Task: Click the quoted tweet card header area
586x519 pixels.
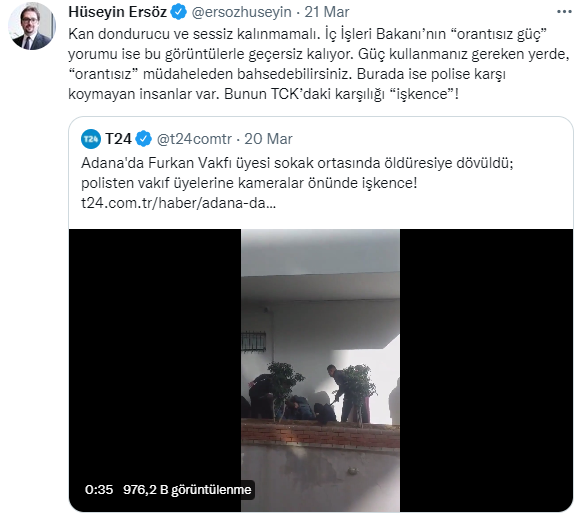Action: (x=321, y=139)
